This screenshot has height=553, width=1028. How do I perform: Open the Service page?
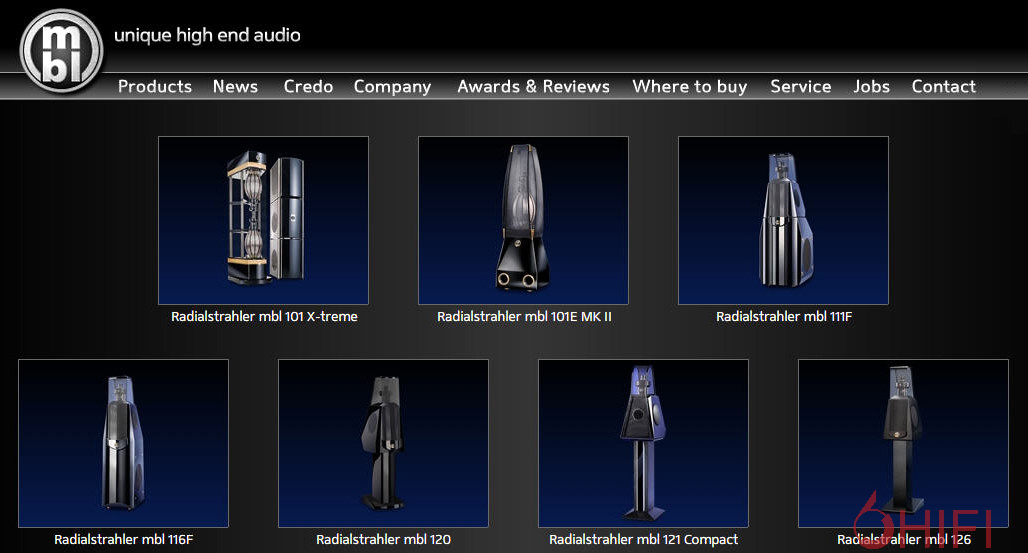801,87
